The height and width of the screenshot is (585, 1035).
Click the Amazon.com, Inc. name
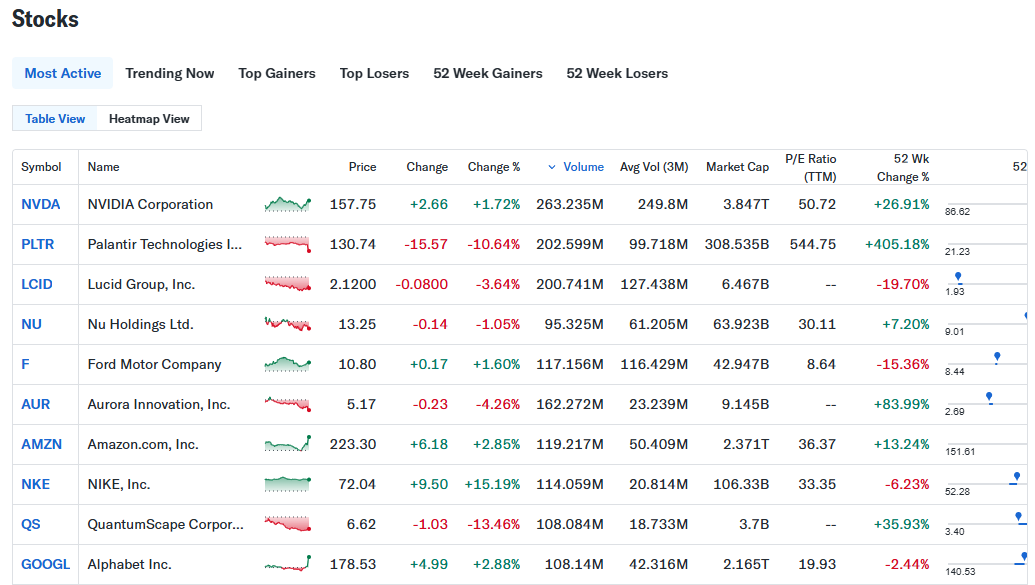pos(143,444)
